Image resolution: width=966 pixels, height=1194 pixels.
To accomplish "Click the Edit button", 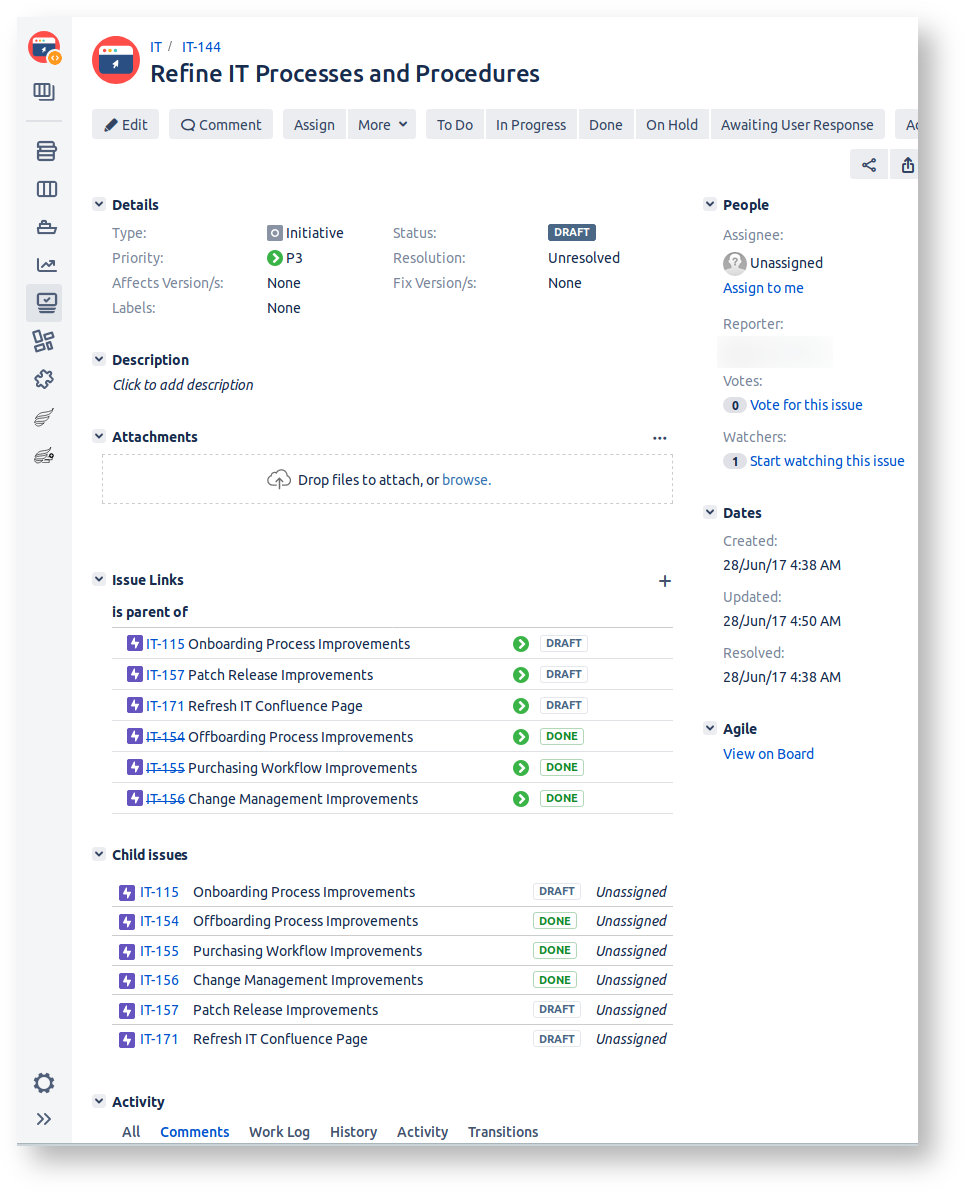I will [125, 125].
